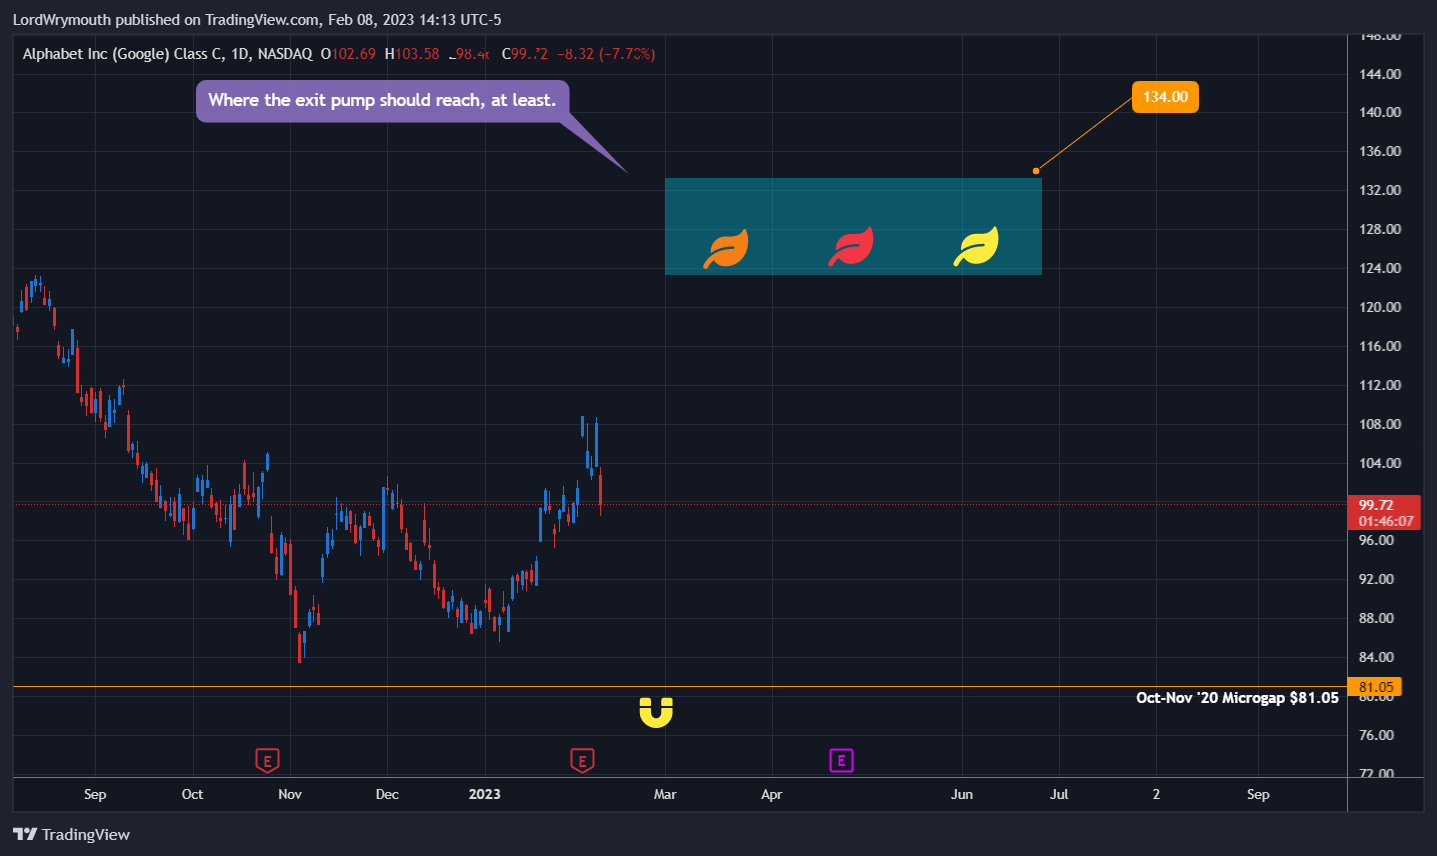This screenshot has width=1437, height=856.
Task: Click the orange 81.05 price axis tag
Action: tap(1376, 687)
